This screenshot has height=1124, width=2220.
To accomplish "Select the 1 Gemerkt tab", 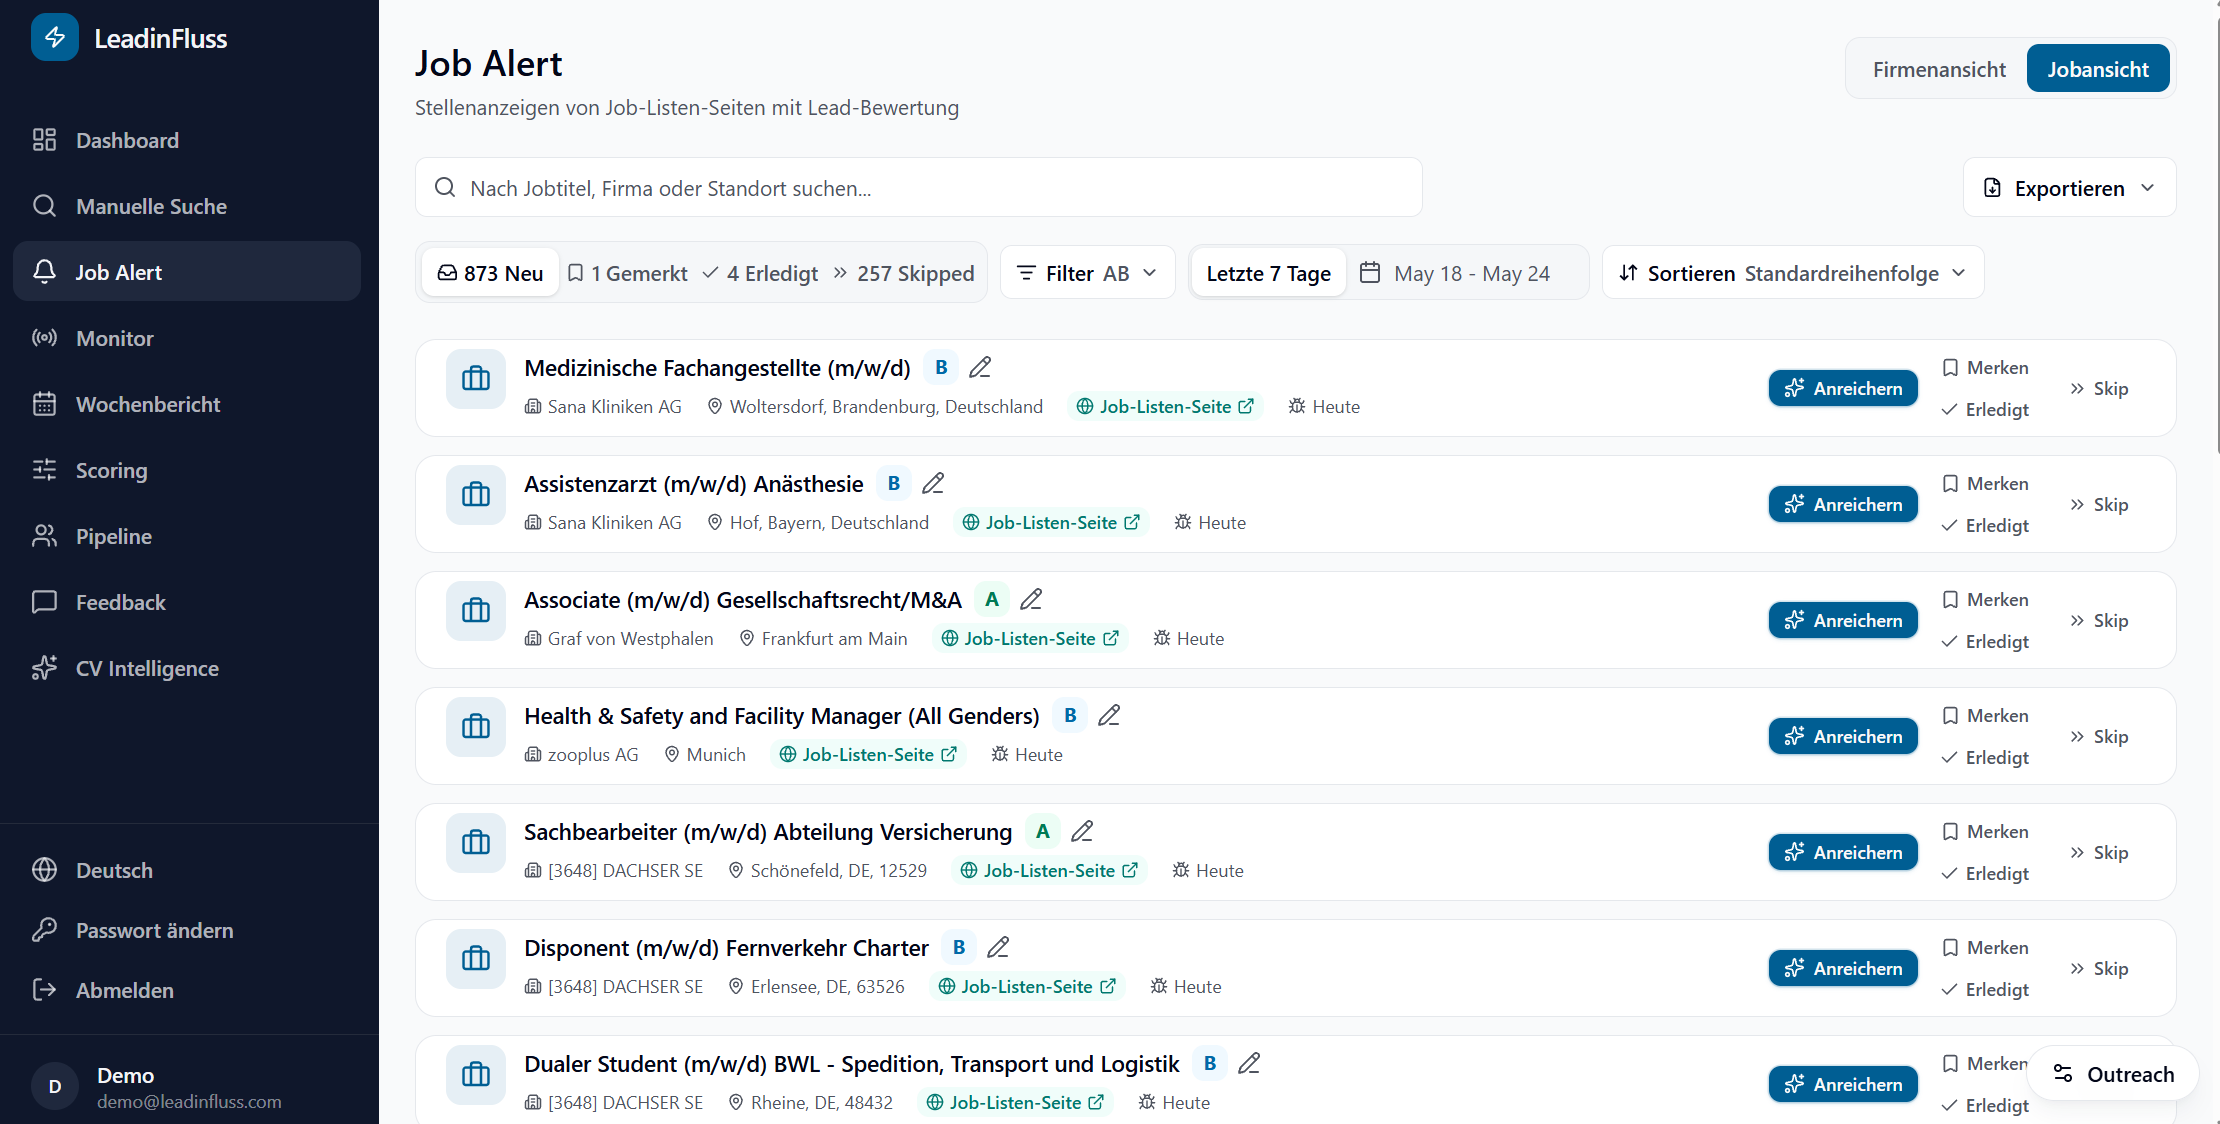I will (x=627, y=273).
